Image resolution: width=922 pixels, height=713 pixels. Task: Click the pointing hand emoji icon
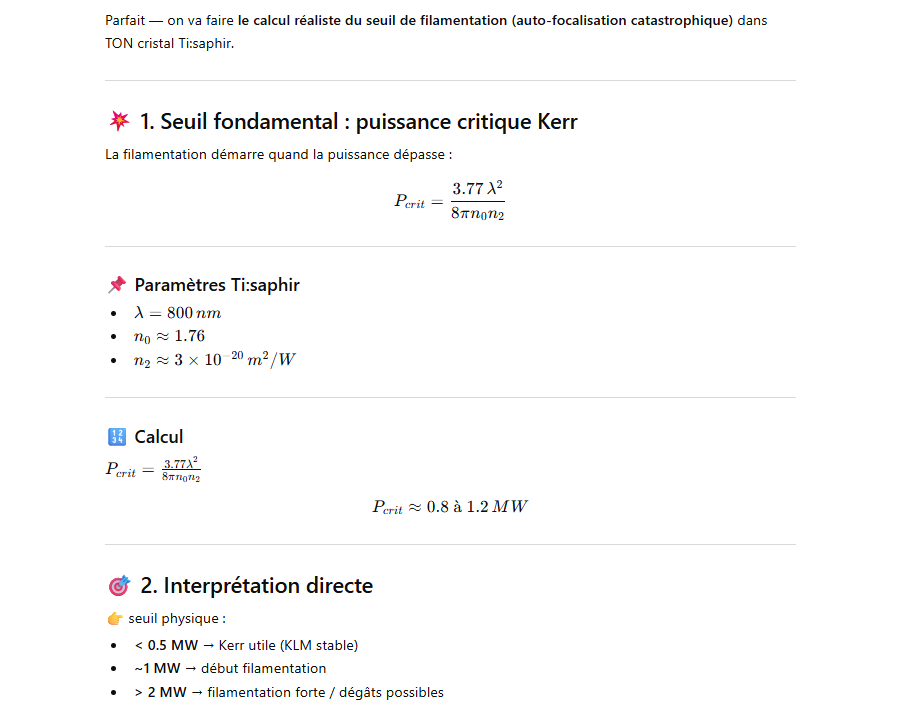pos(115,618)
